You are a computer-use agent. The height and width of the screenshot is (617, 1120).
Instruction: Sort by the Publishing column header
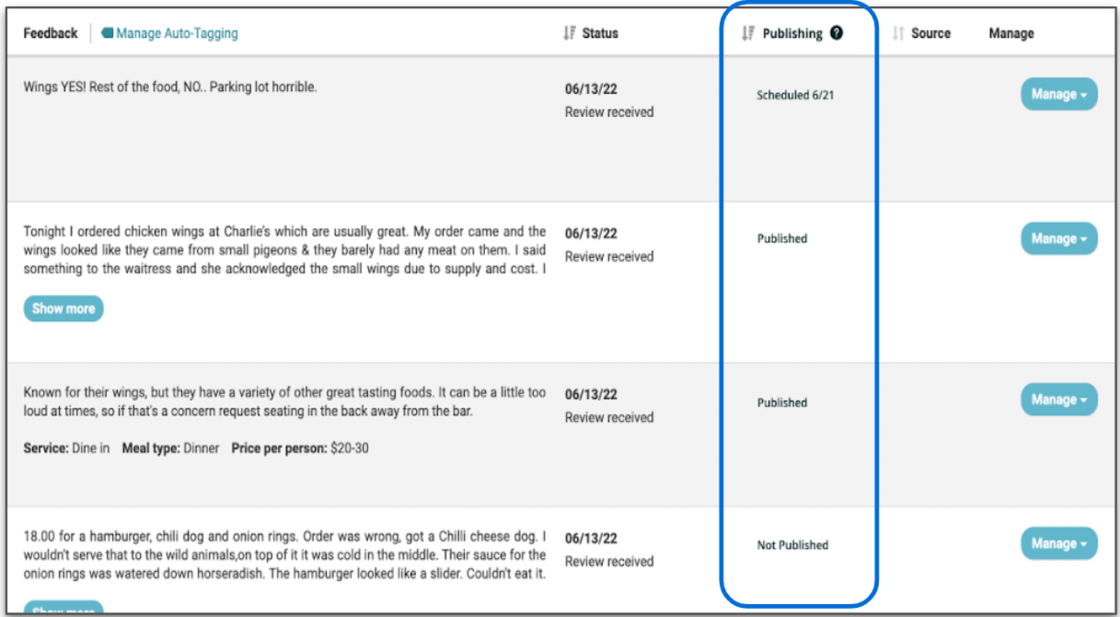click(792, 33)
